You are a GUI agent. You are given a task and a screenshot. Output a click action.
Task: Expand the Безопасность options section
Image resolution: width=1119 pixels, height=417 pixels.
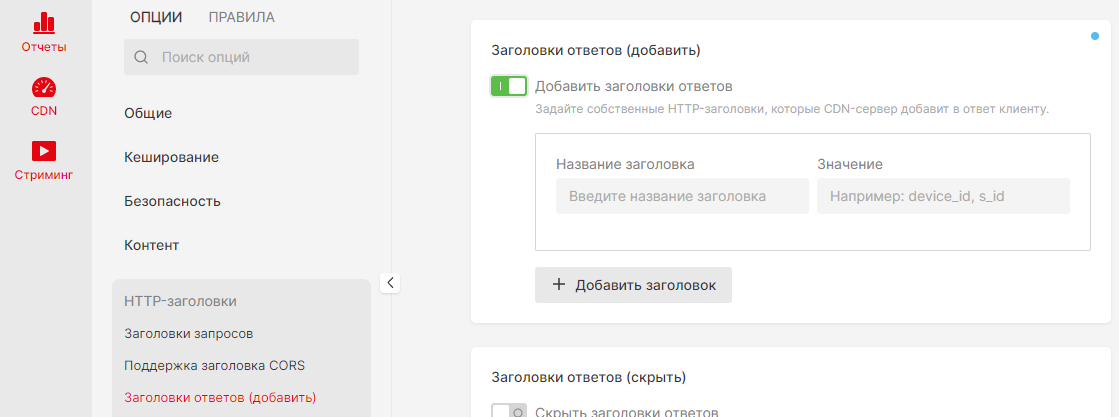[x=172, y=201]
